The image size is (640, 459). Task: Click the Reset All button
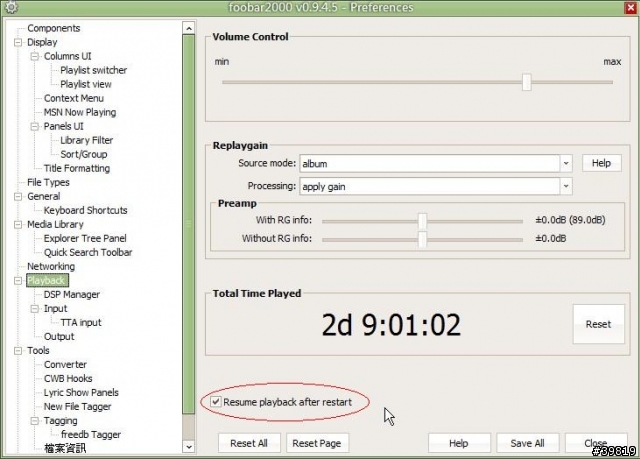click(249, 443)
